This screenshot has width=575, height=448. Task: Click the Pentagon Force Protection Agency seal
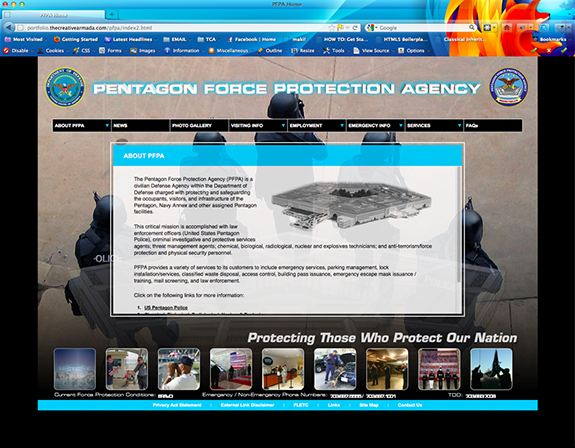pos(509,87)
